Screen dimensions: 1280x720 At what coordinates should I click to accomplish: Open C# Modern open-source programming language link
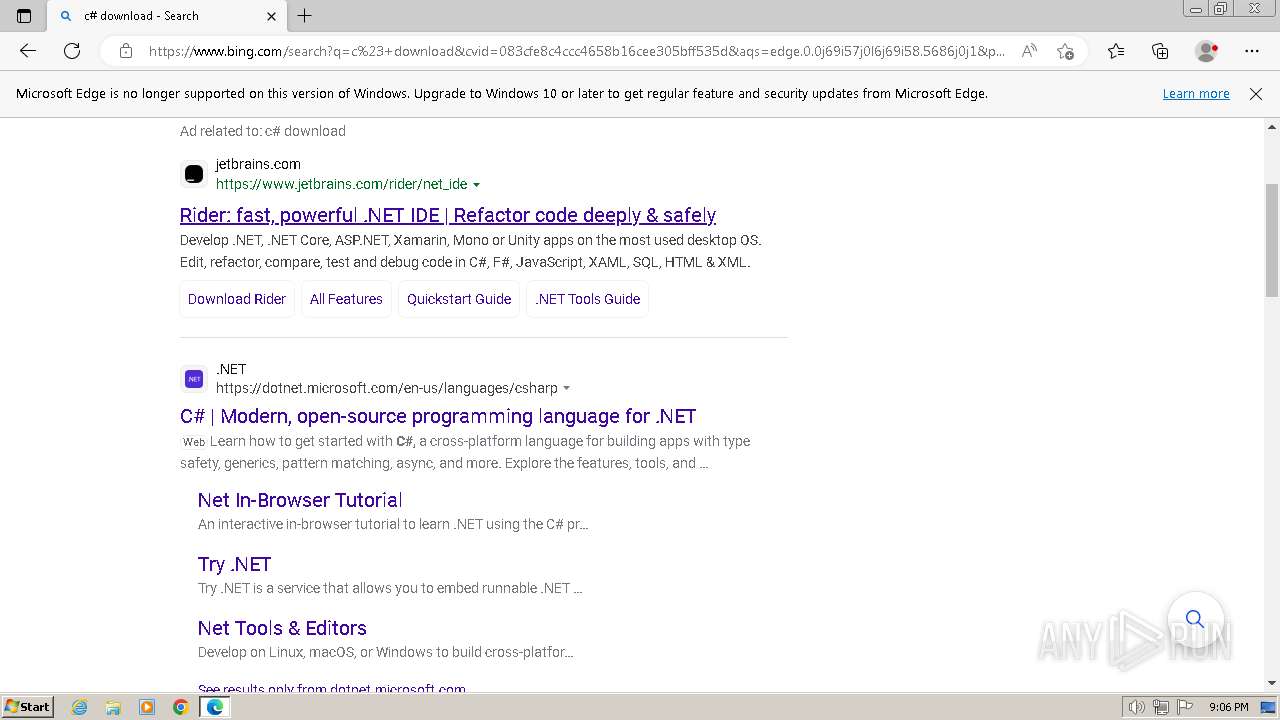pos(438,416)
